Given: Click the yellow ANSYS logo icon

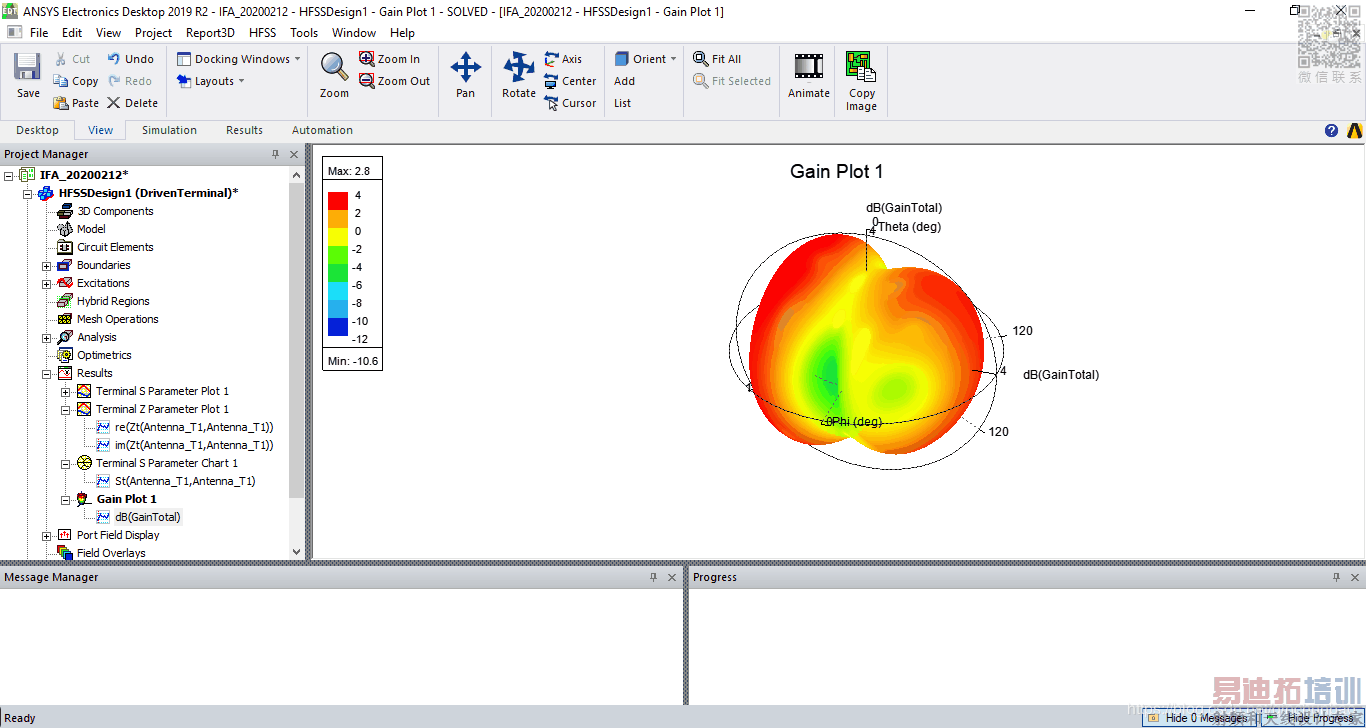Looking at the screenshot, I should [1355, 130].
